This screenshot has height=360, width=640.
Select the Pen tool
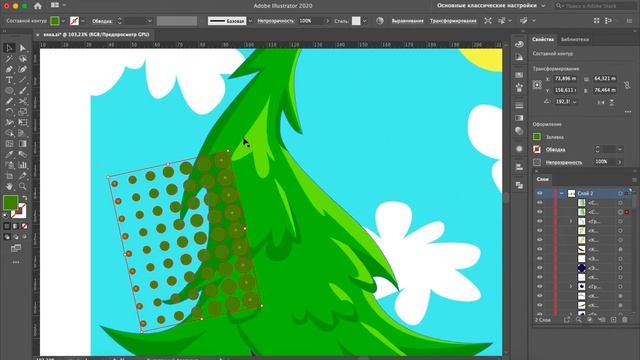pos(9,69)
